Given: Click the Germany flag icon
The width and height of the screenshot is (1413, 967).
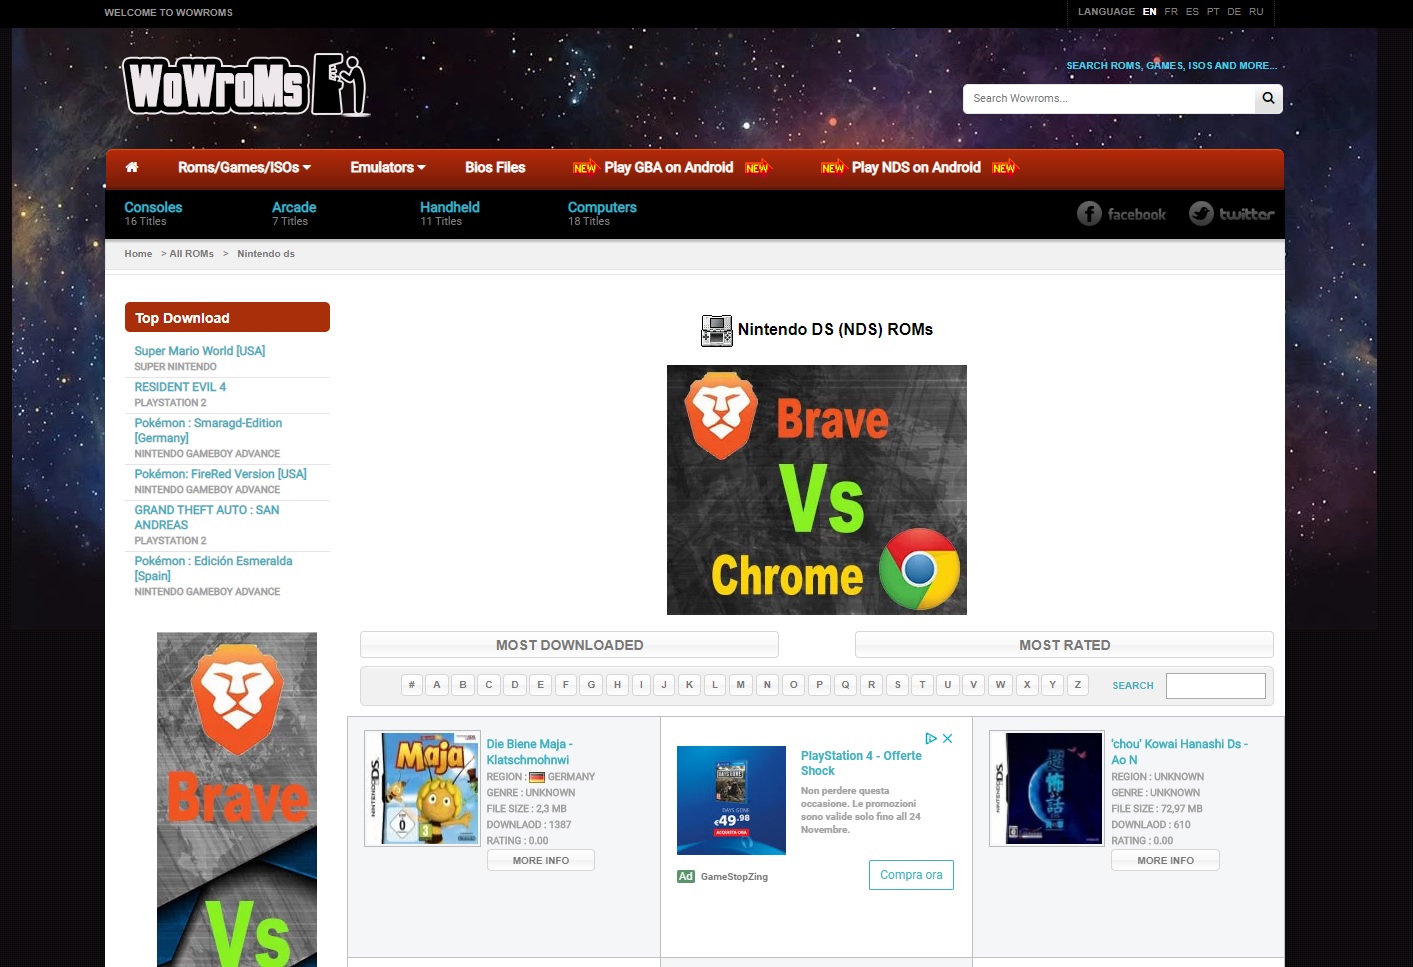Looking at the screenshot, I should click(537, 777).
